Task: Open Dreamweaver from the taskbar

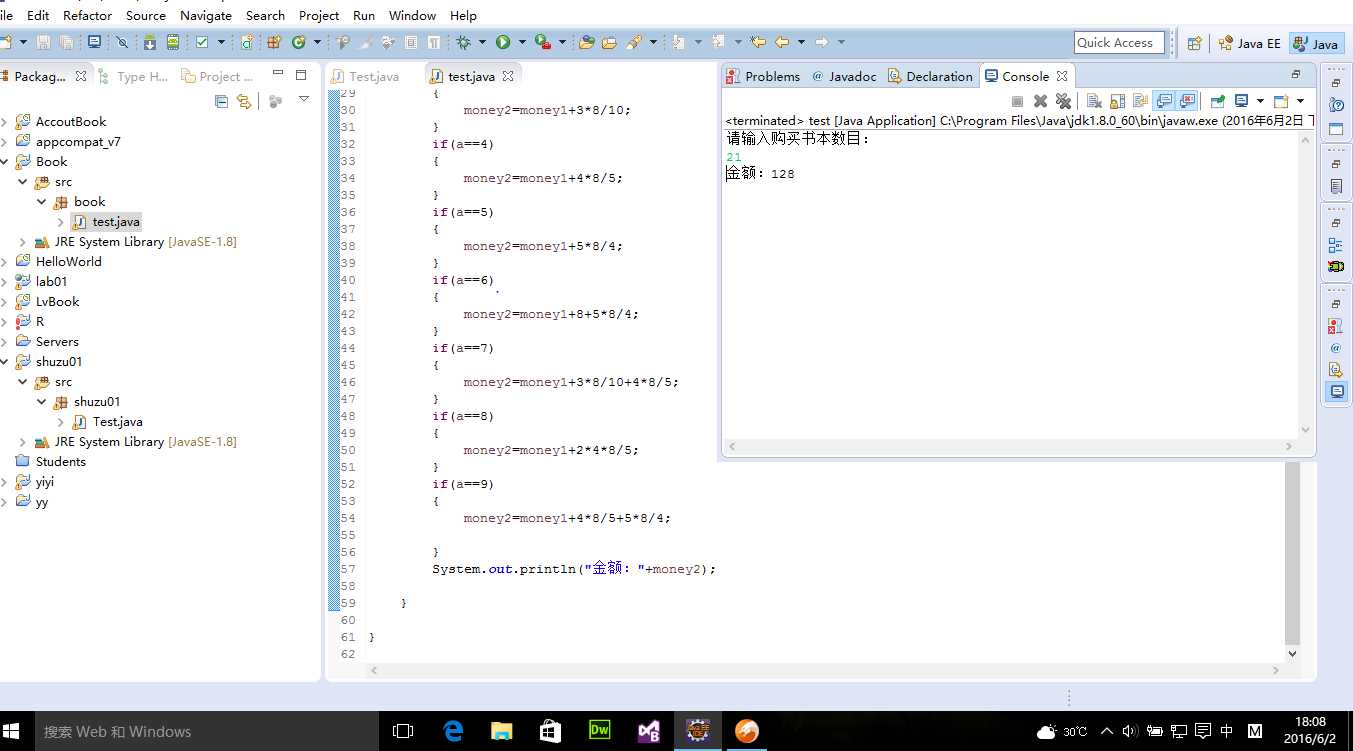Action: [600, 731]
